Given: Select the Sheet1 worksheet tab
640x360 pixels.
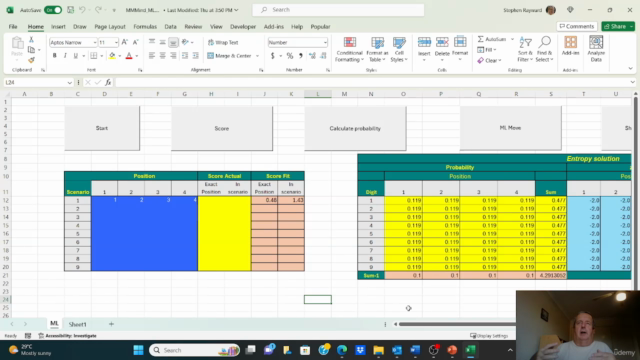Looking at the screenshot, I should 77,324.
